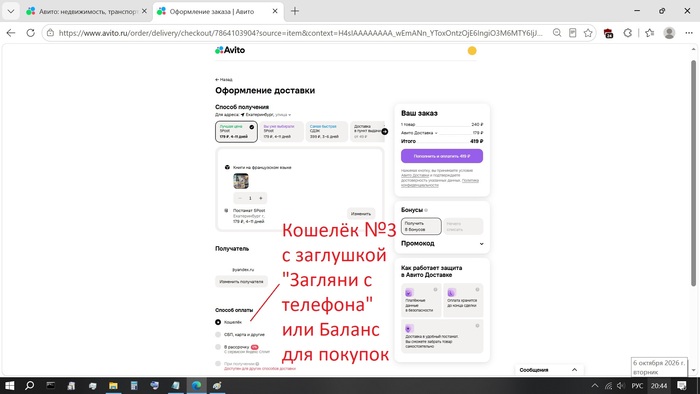Screen dimensions: 700x394
Task: Select the СБП, карта и другие payment
Action: [218, 334]
